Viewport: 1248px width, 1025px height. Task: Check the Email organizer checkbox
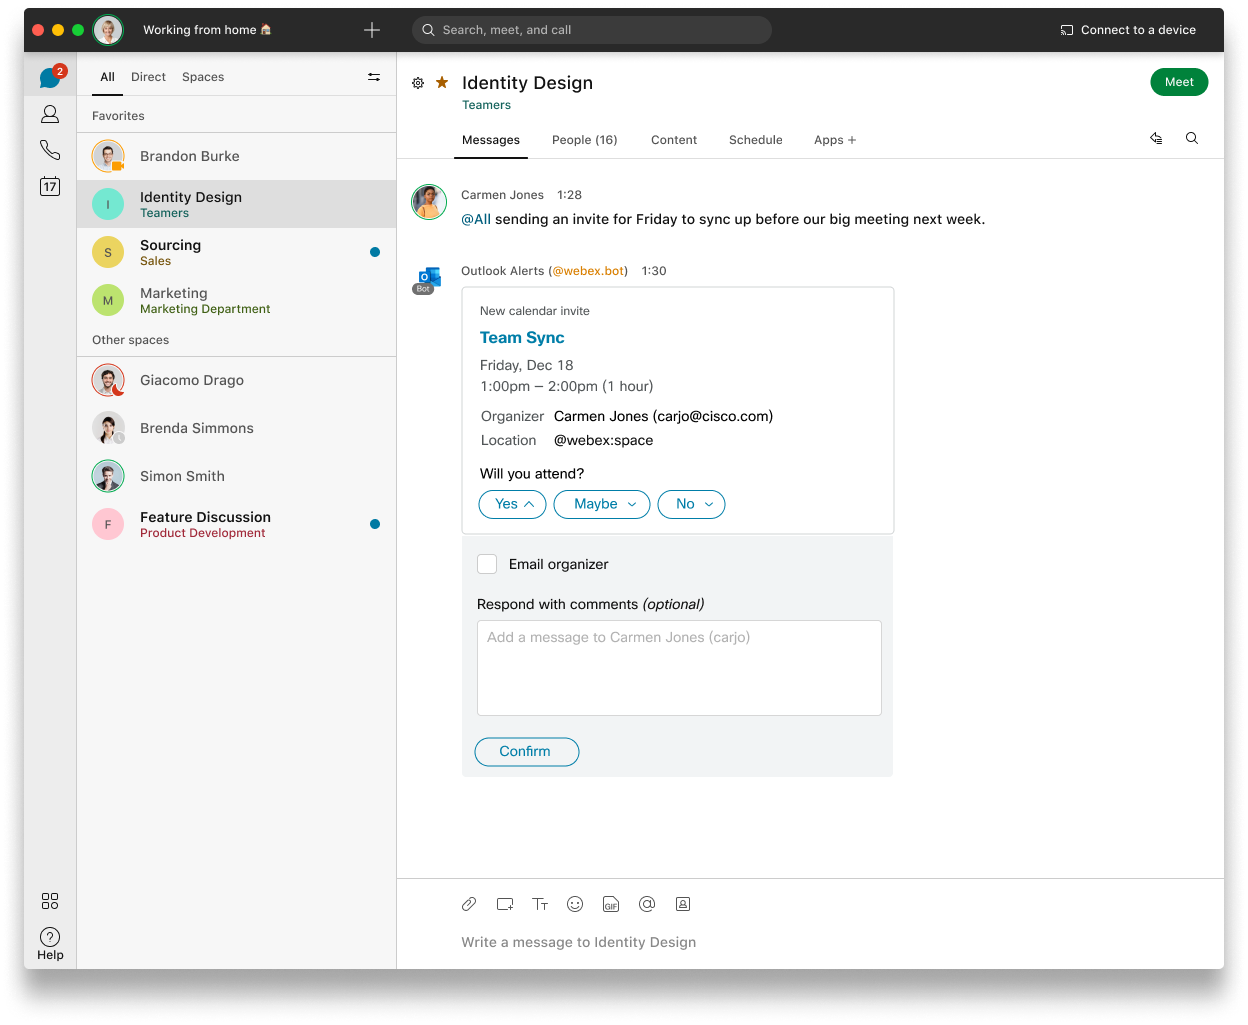(487, 564)
